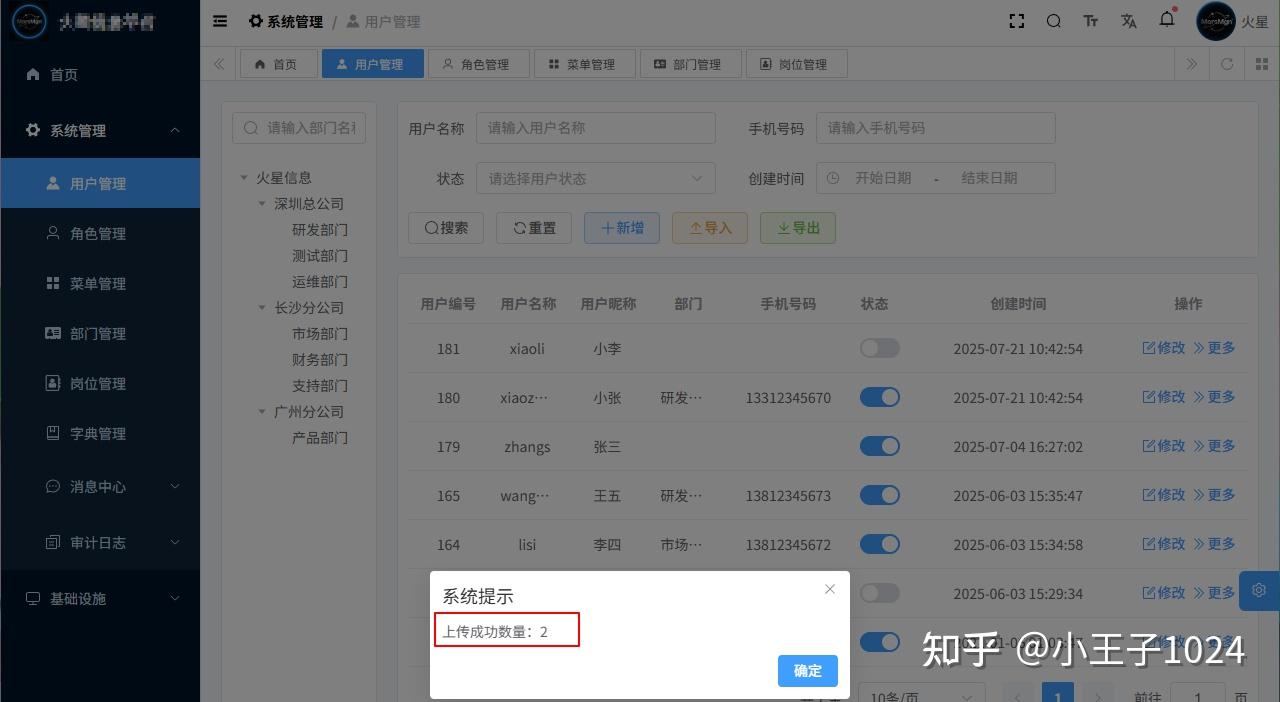Open the floating settings gear on the right

point(1259,590)
